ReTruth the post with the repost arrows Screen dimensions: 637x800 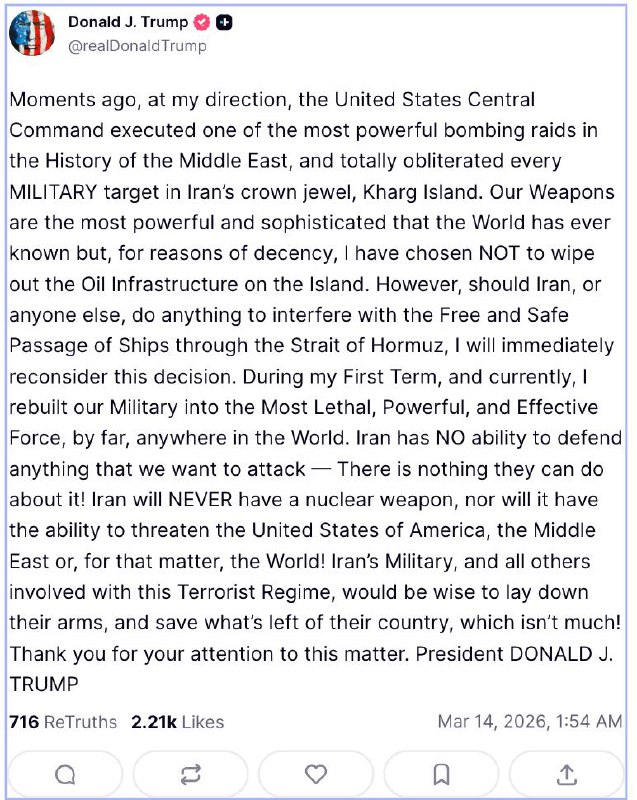pos(190,774)
